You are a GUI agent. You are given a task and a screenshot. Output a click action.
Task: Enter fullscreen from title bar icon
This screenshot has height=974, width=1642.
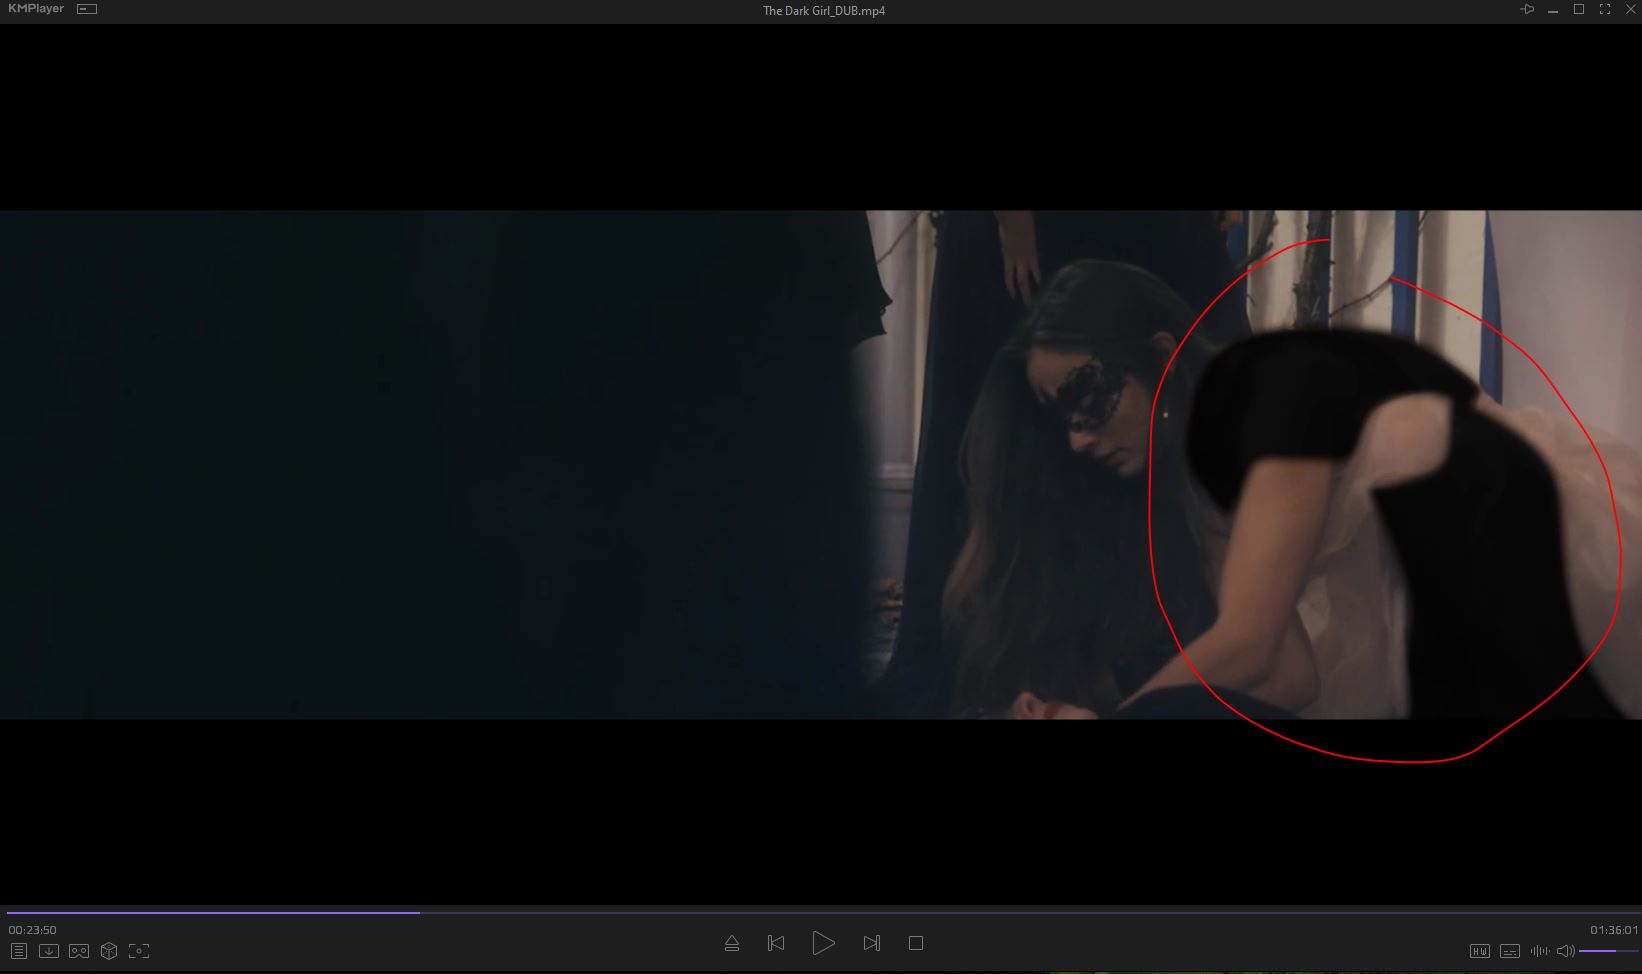[1605, 9]
